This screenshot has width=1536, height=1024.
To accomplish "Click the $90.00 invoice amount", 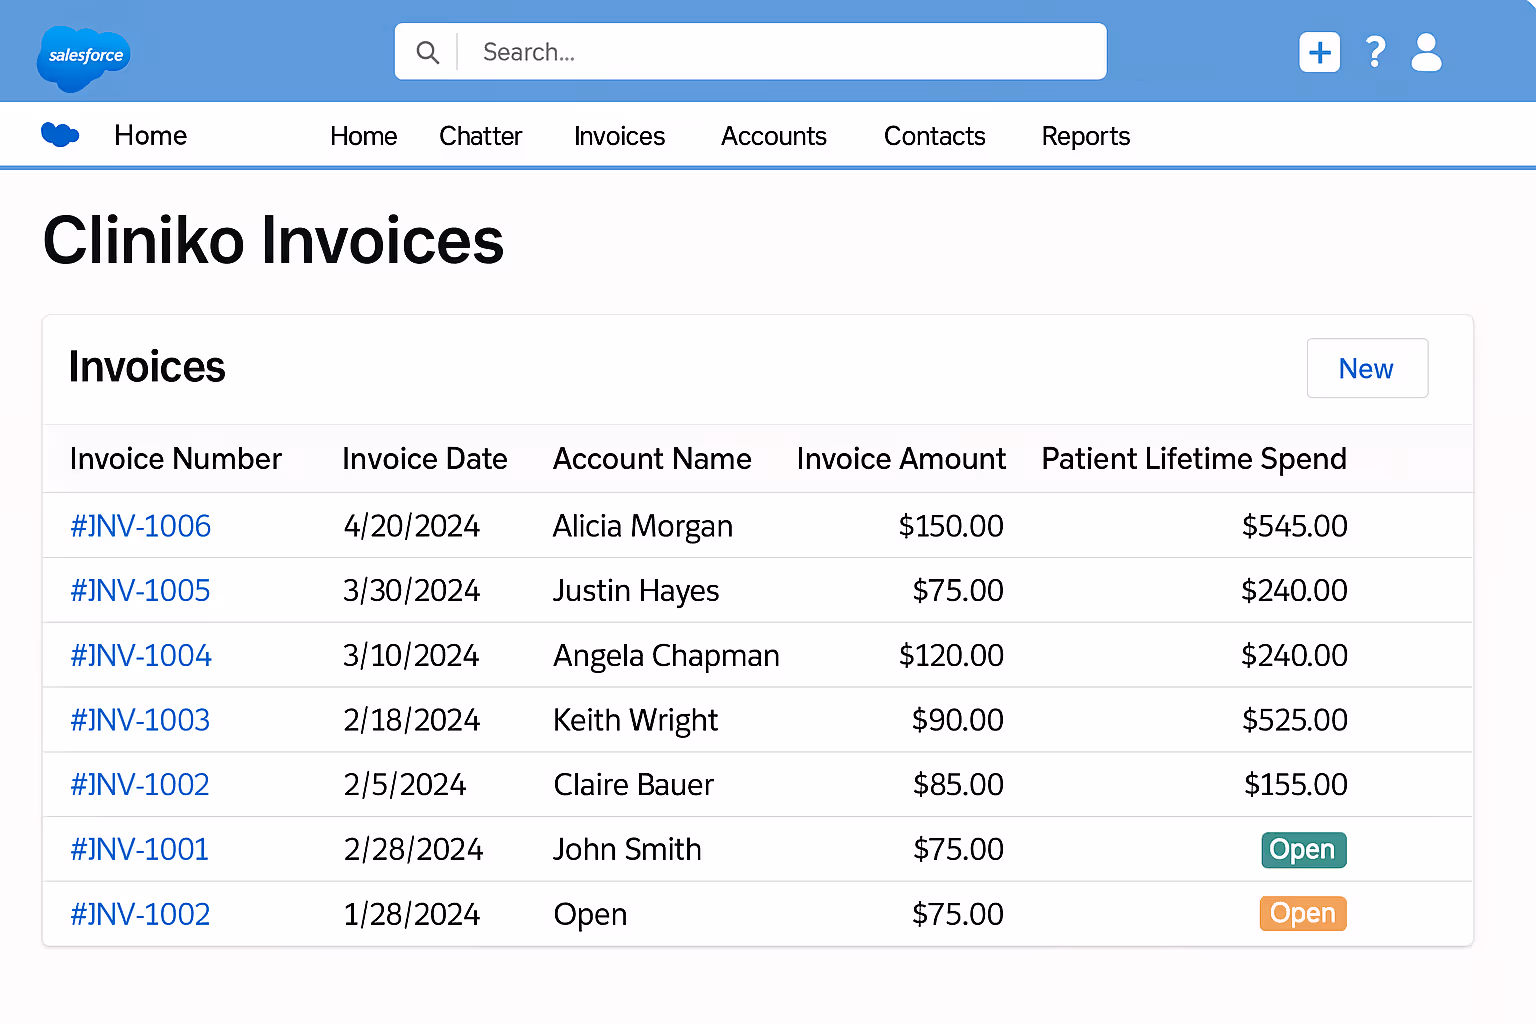I will pyautogui.click(x=957, y=720).
